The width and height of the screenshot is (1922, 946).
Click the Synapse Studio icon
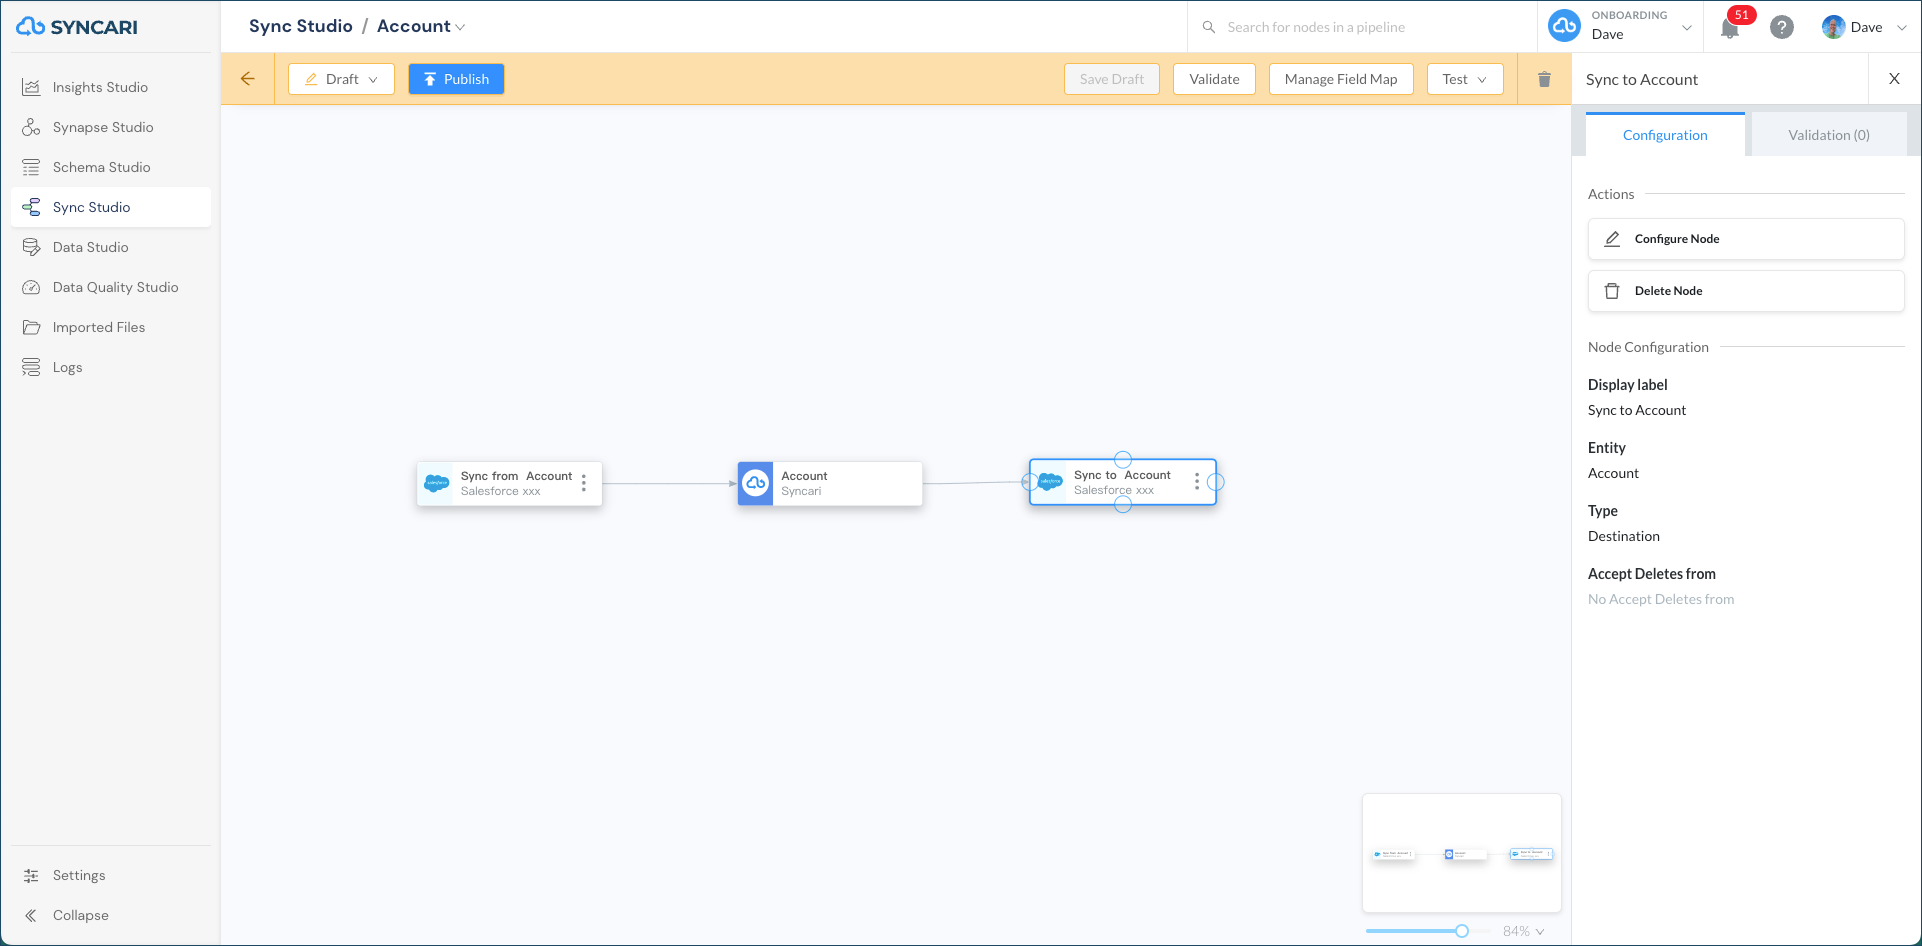pyautogui.click(x=32, y=127)
